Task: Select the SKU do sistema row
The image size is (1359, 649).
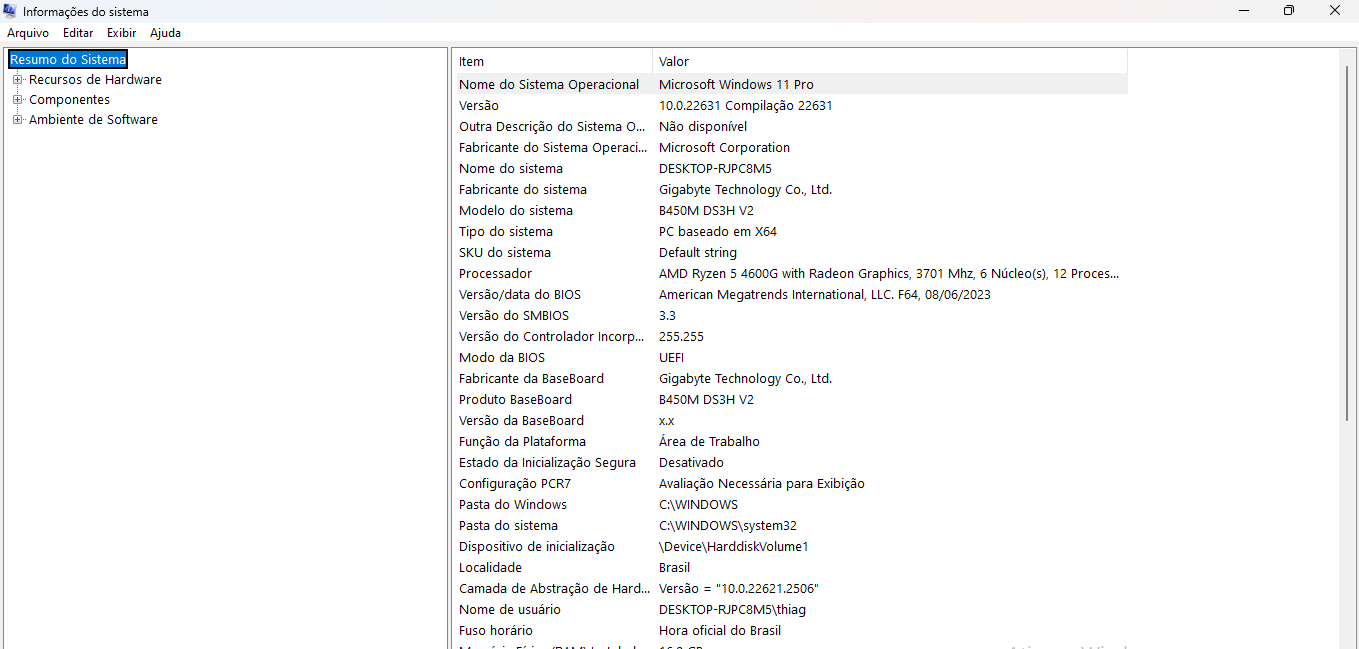Action: pos(790,253)
